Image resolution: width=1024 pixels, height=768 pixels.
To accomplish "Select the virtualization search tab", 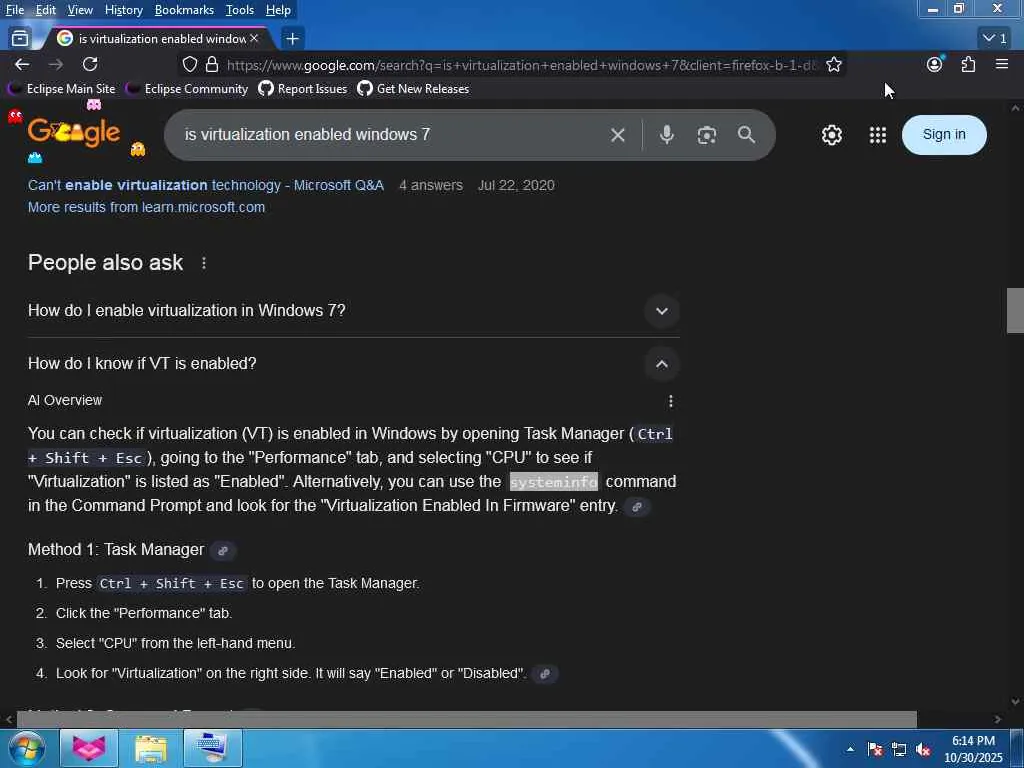I will pyautogui.click(x=159, y=39).
